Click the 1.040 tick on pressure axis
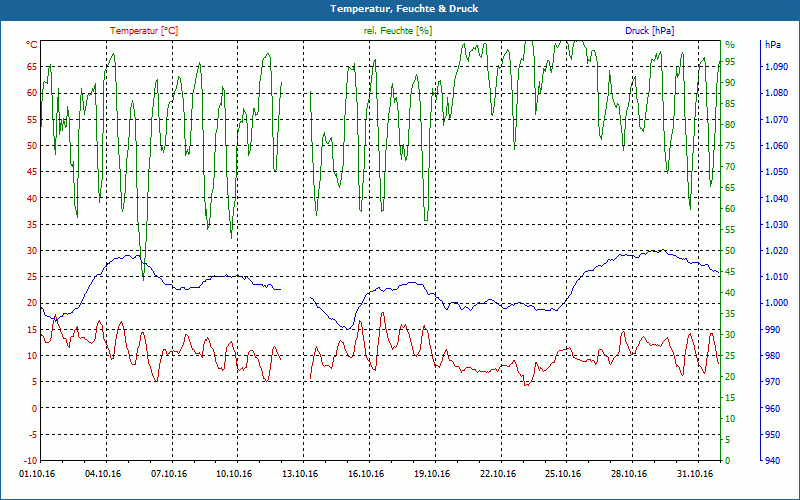 777,198
